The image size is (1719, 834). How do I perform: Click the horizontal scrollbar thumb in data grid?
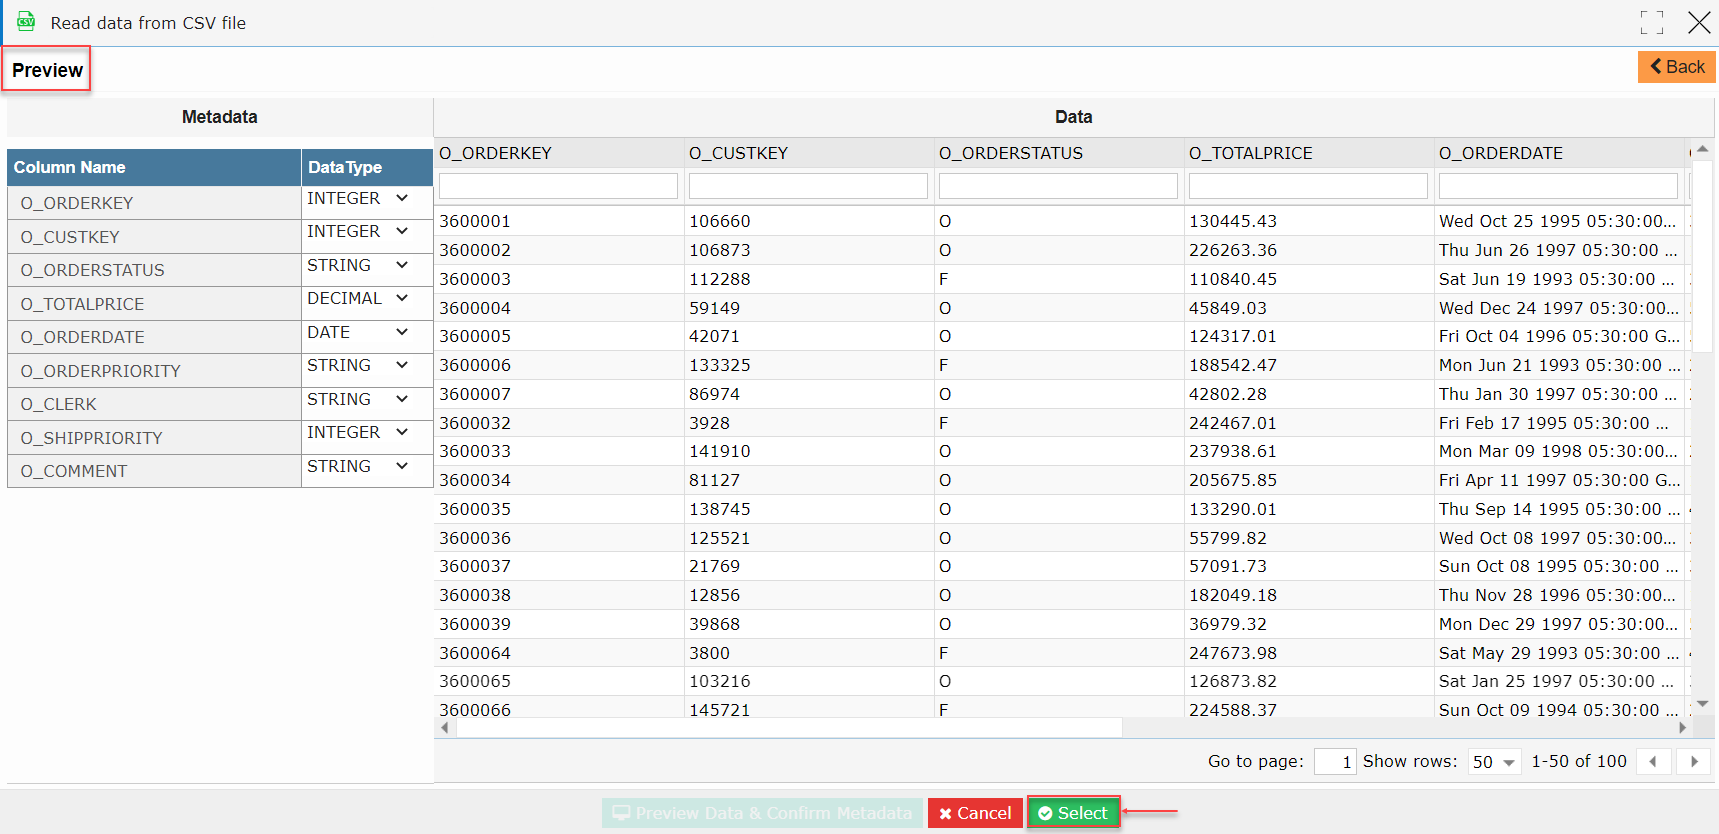tap(789, 728)
